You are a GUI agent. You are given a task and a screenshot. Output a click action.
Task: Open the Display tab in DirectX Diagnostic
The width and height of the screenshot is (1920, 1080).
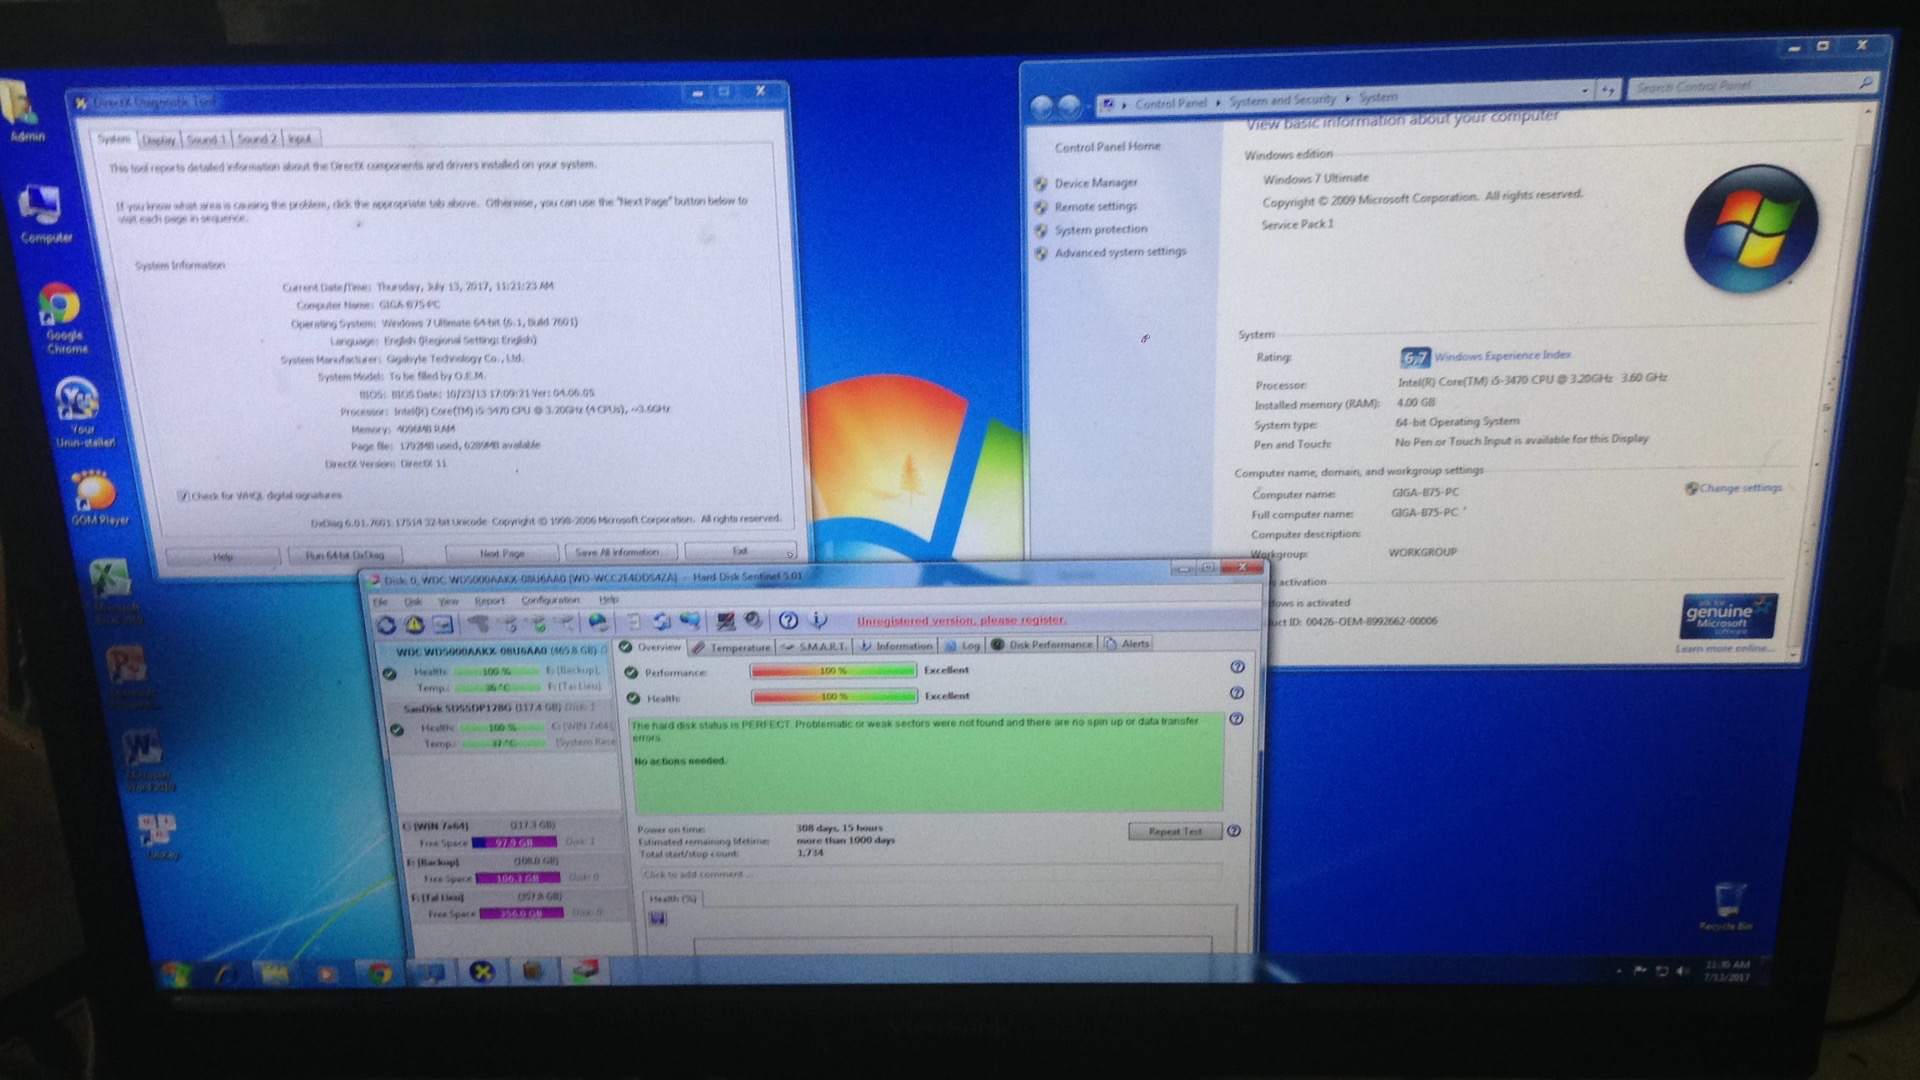point(158,140)
